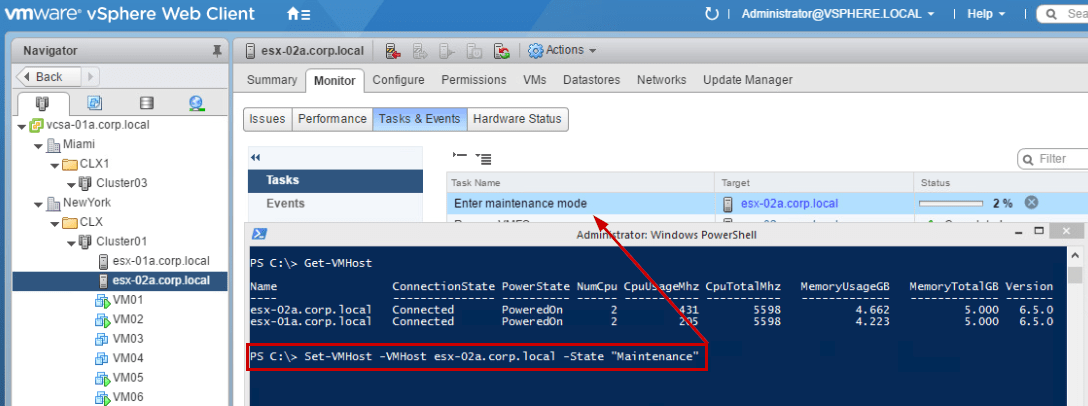
Task: Click the Filter input field
Action: point(1053,159)
